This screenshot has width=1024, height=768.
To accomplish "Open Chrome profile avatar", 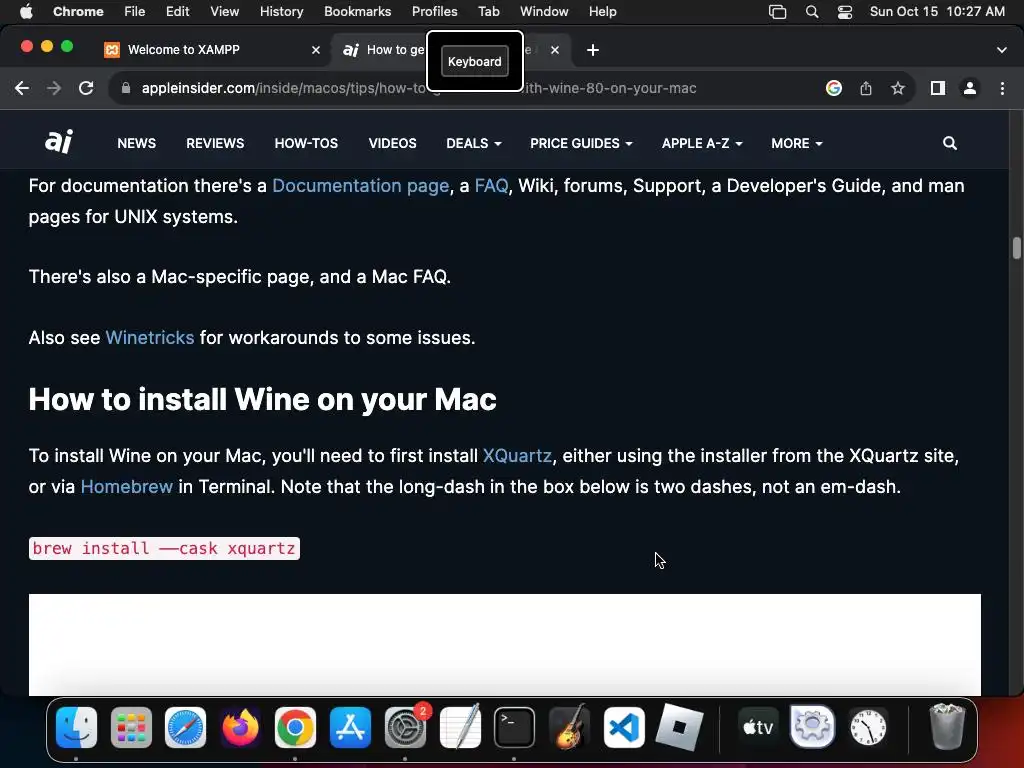I will pyautogui.click(x=970, y=88).
